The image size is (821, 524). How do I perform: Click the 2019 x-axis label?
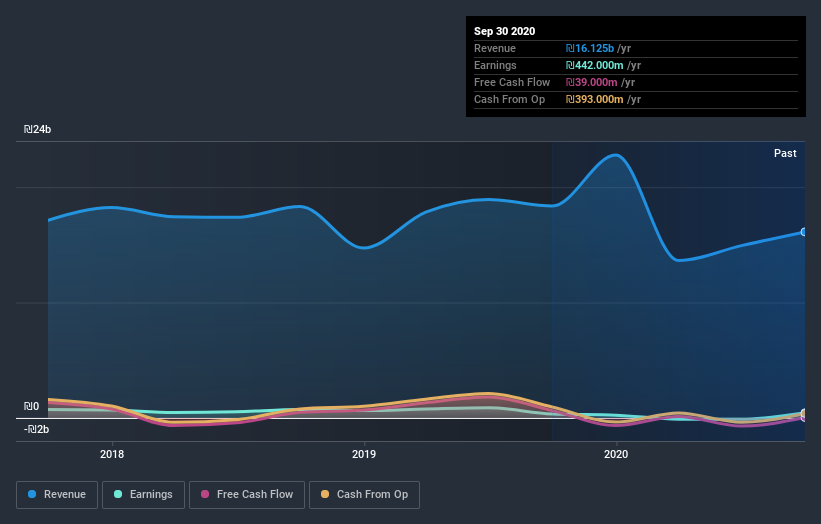click(x=364, y=454)
